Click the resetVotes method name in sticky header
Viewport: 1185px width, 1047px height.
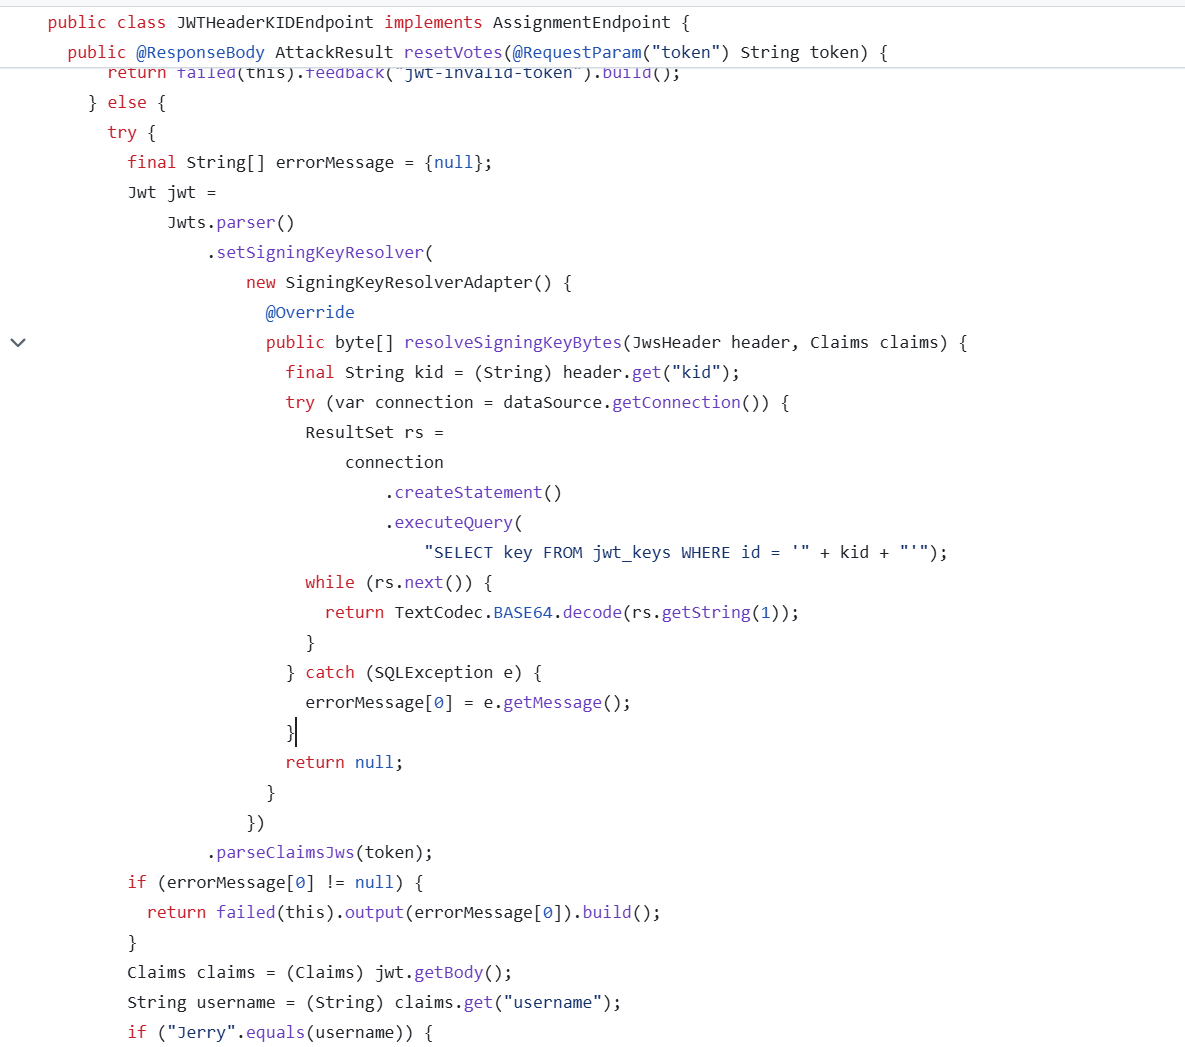coord(454,52)
